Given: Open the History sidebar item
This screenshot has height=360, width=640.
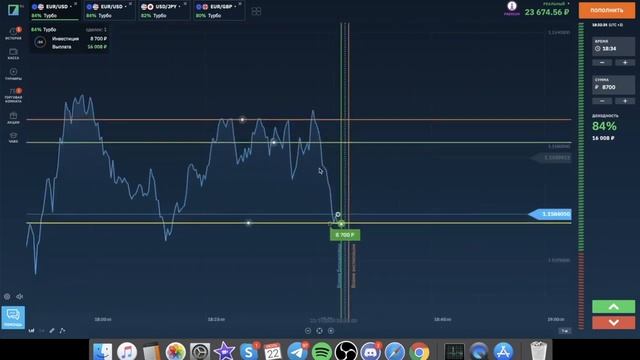Looking at the screenshot, I should pos(13,34).
